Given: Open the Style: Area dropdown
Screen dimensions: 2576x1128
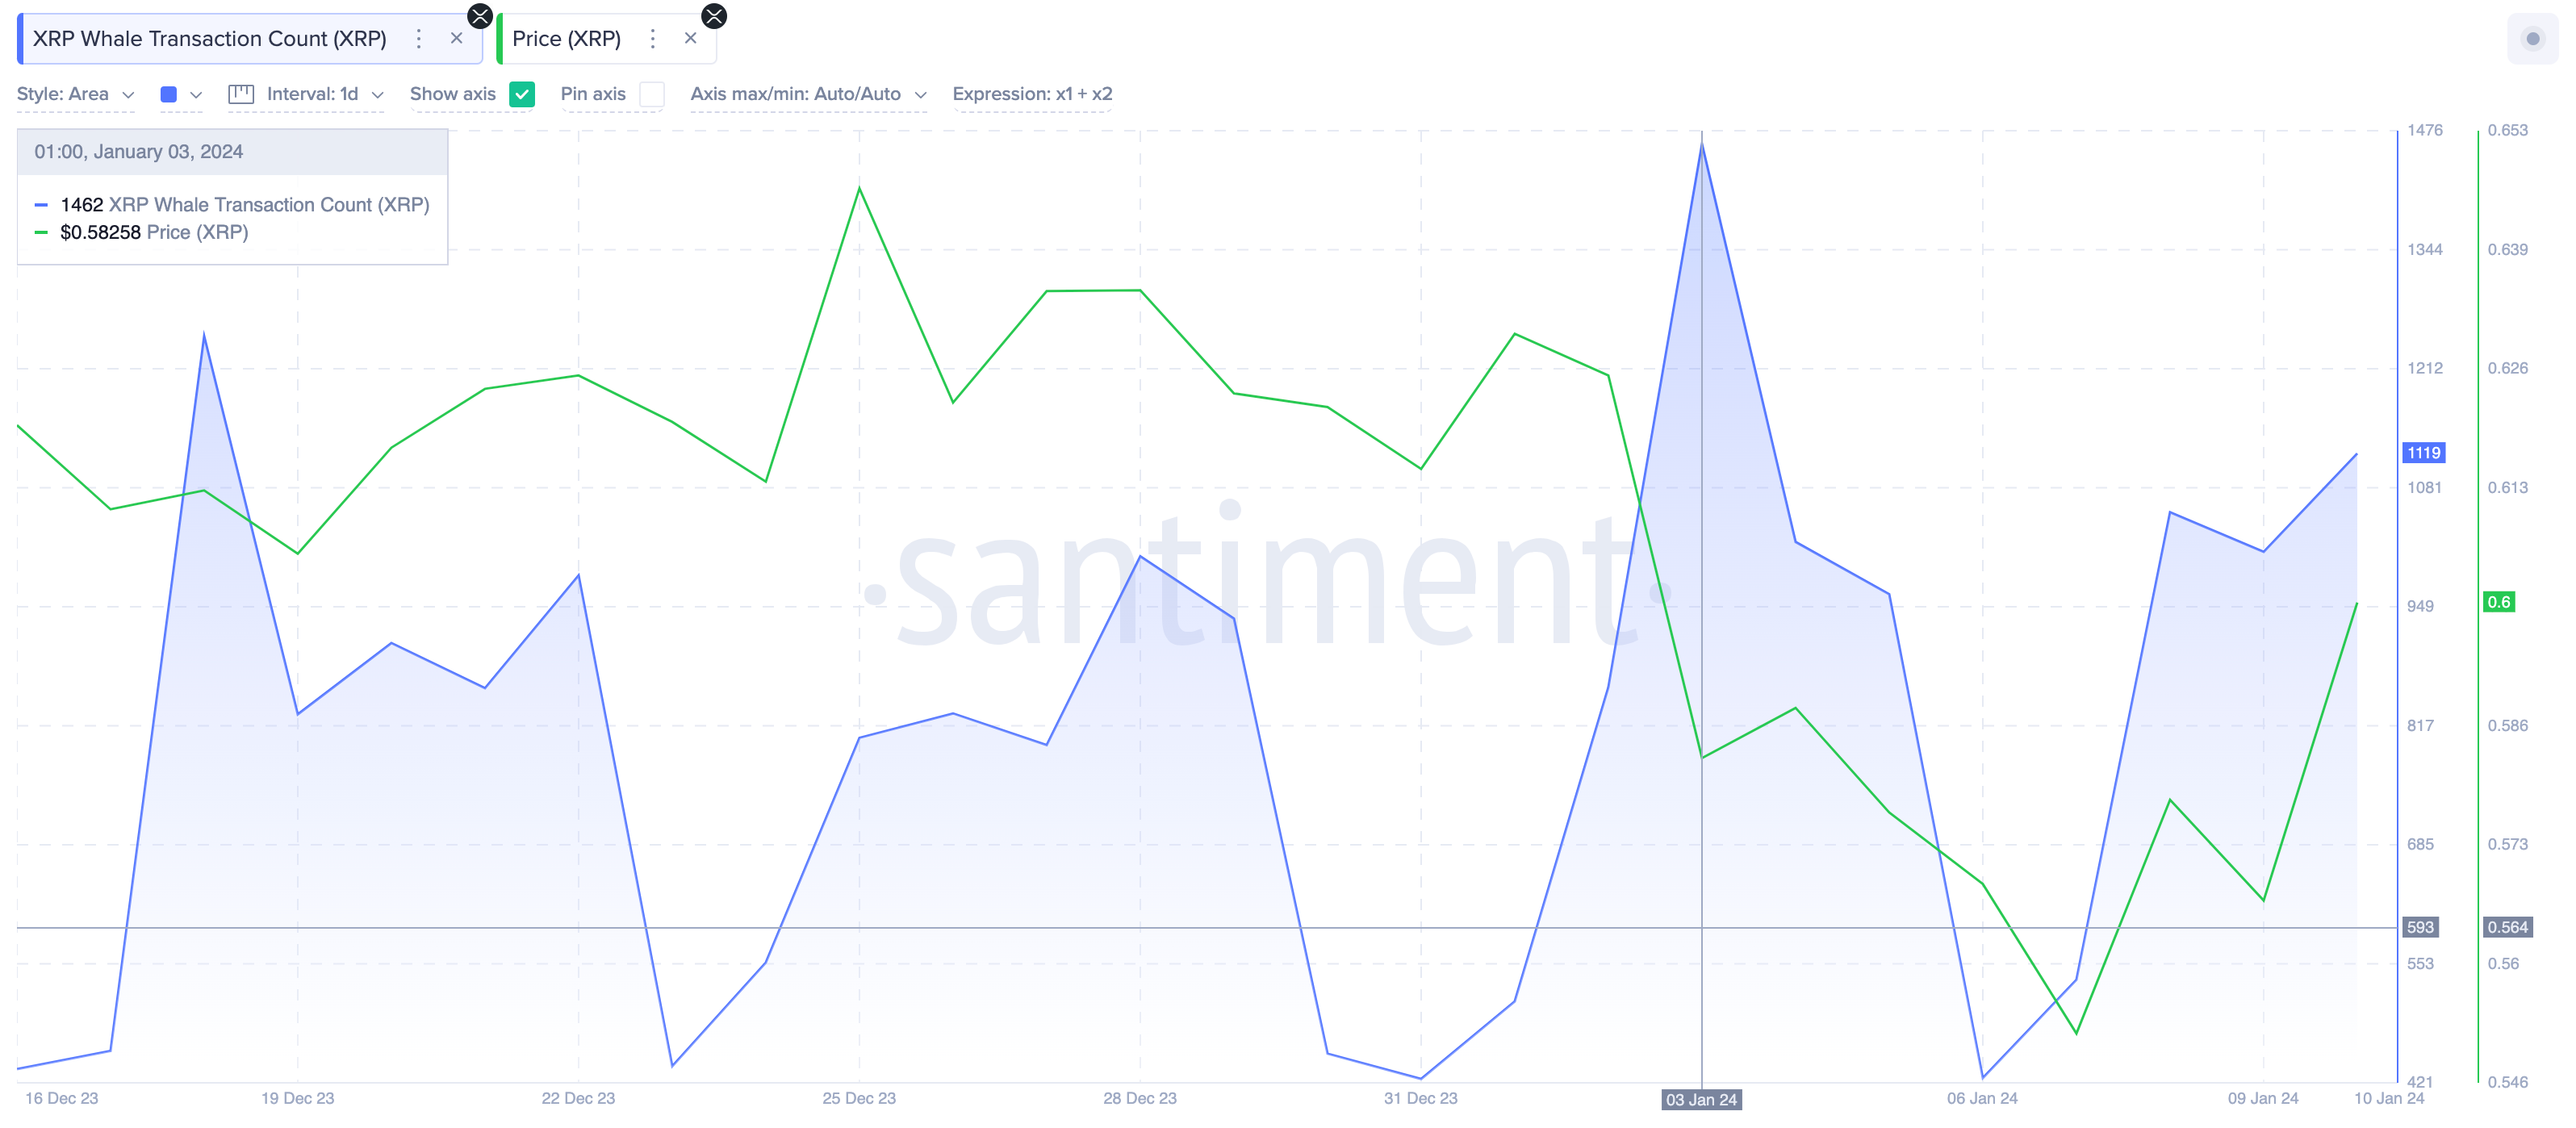Looking at the screenshot, I should pyautogui.click(x=76, y=94).
